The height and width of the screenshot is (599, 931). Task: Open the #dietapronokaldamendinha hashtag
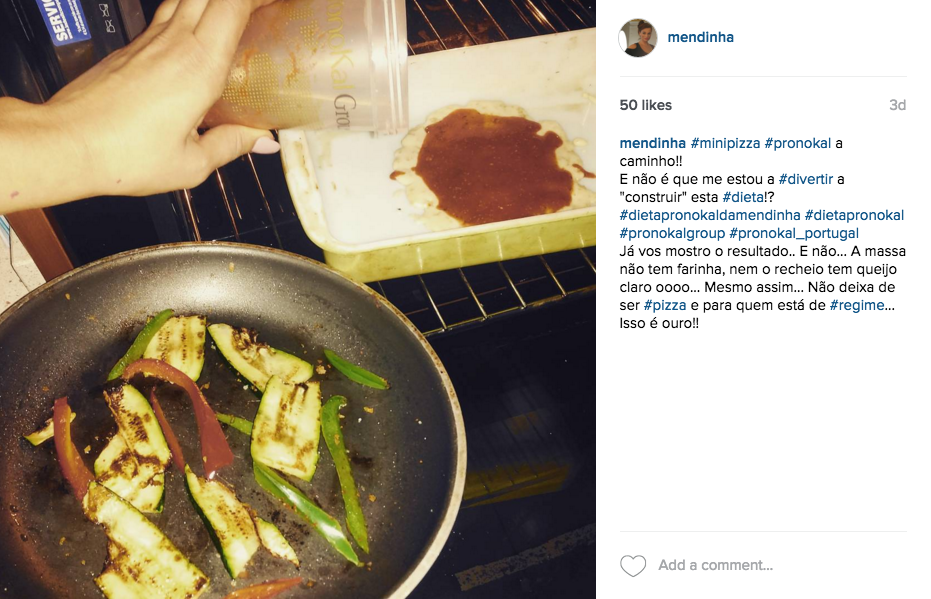710,215
